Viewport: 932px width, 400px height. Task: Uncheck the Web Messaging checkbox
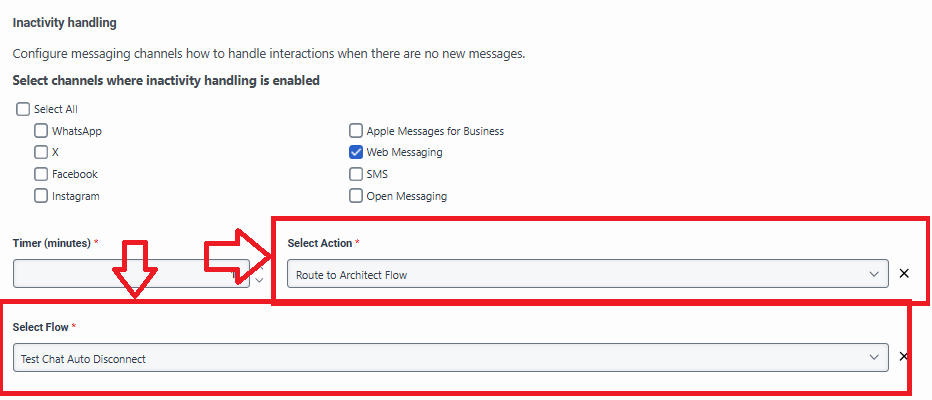click(x=356, y=153)
